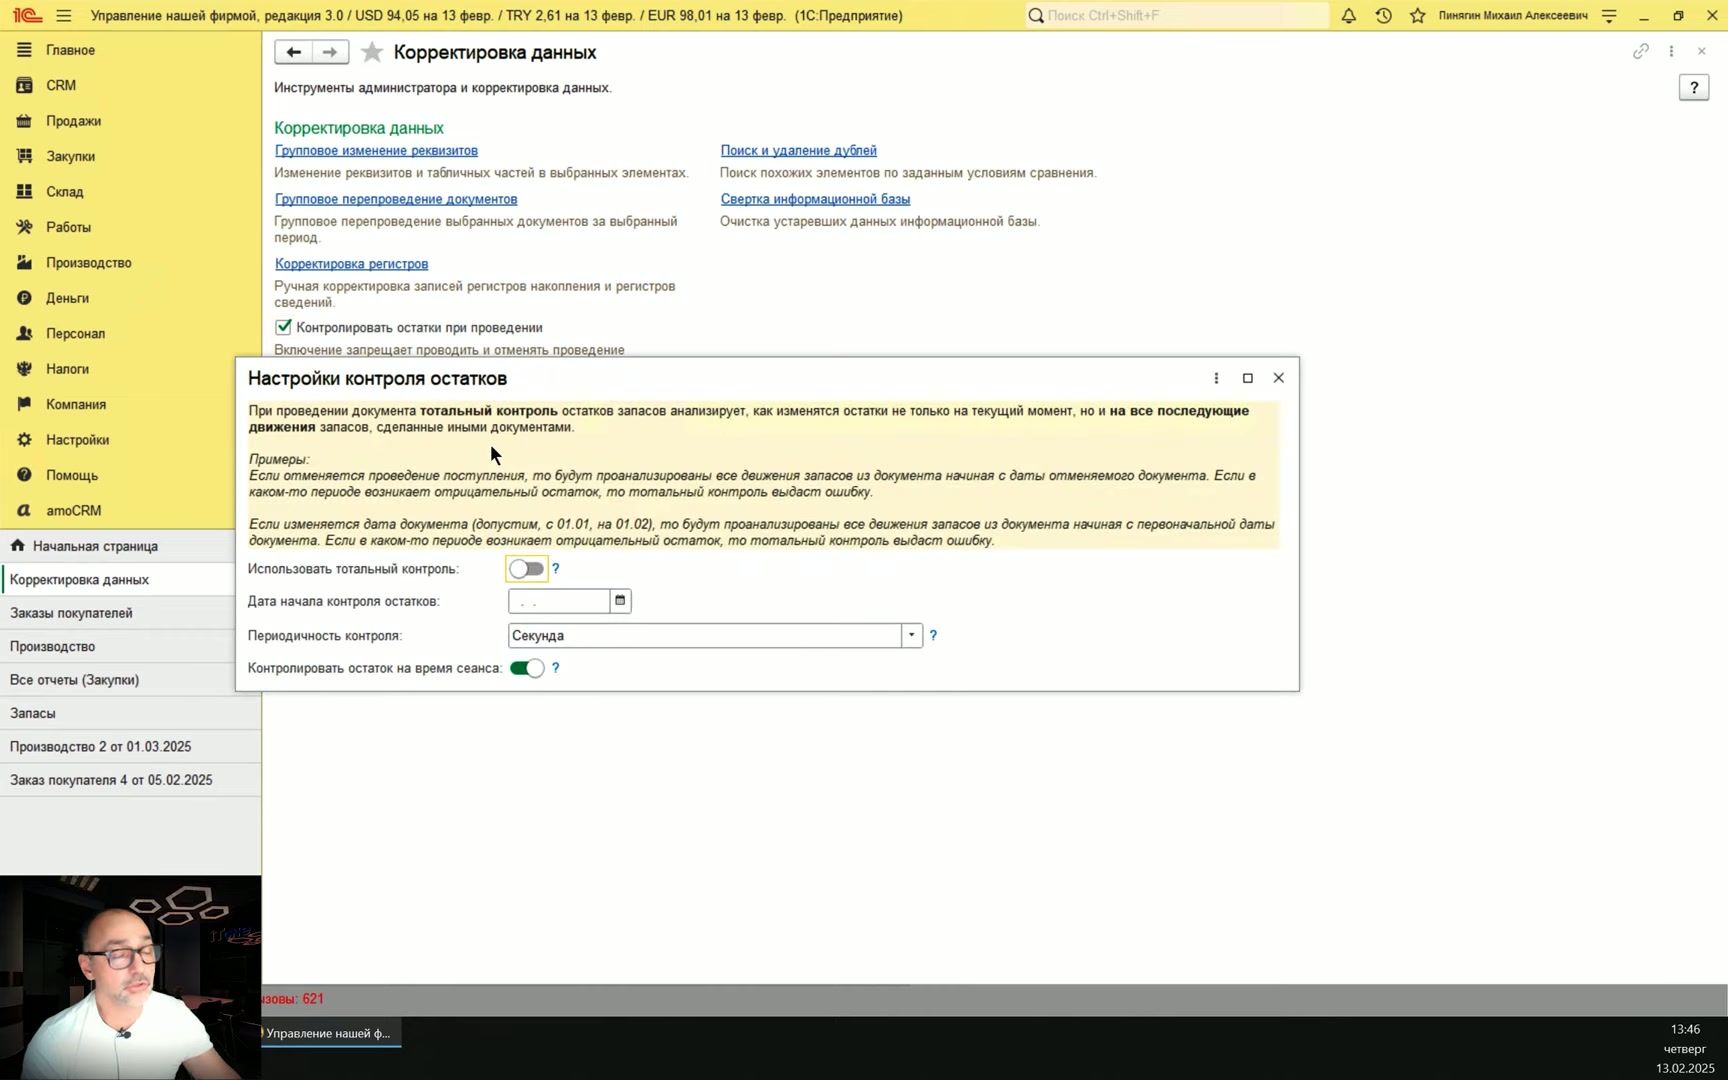
Task: Click the help question mark button
Action: coord(1693,88)
